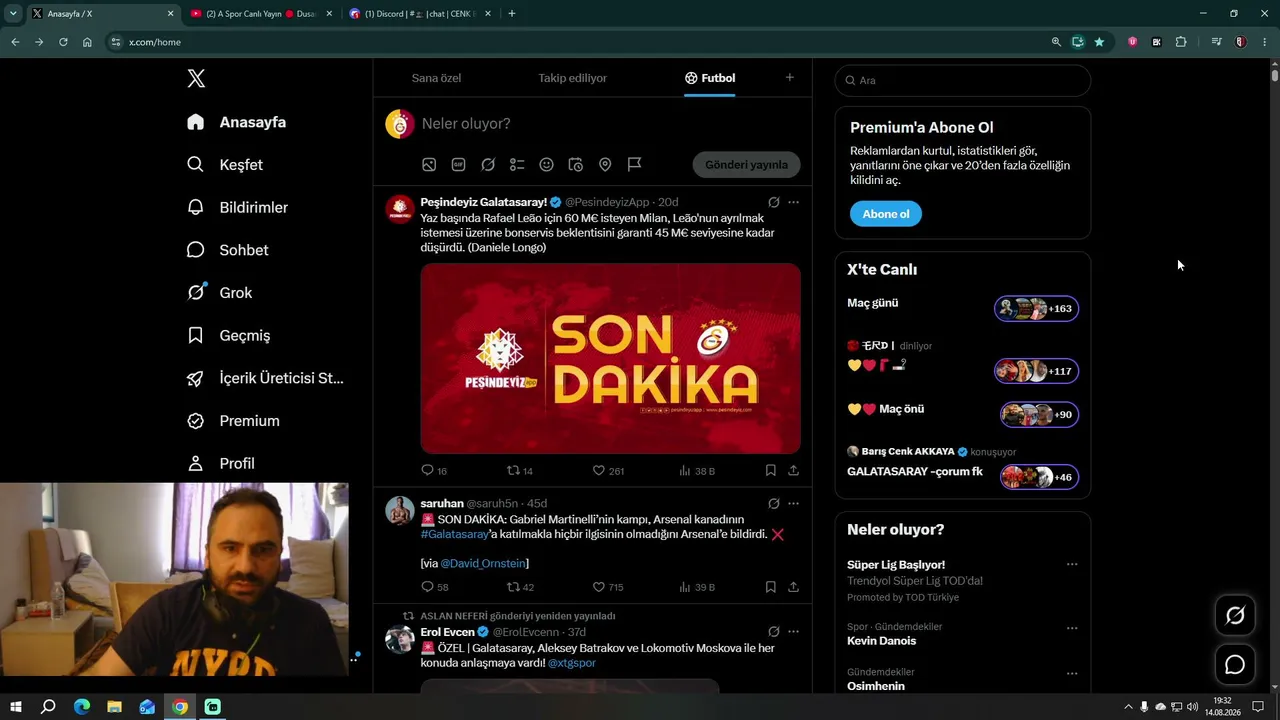
Task: Open the floating Grok button at right
Action: click(1235, 616)
